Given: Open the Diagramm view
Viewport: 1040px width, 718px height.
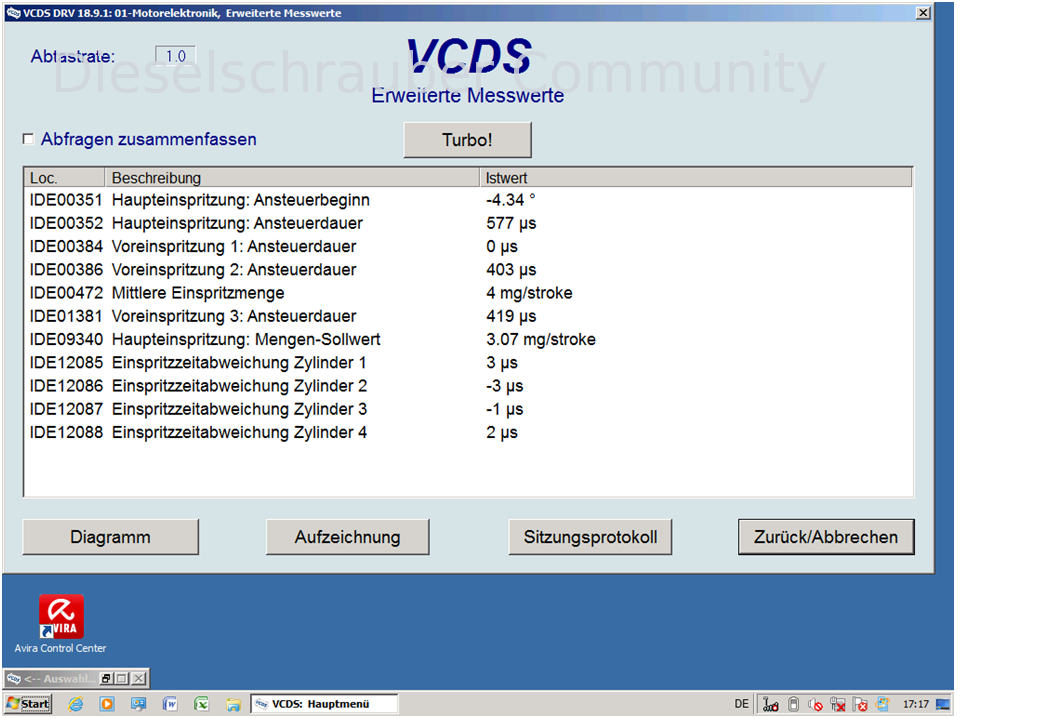Looking at the screenshot, I should [111, 537].
